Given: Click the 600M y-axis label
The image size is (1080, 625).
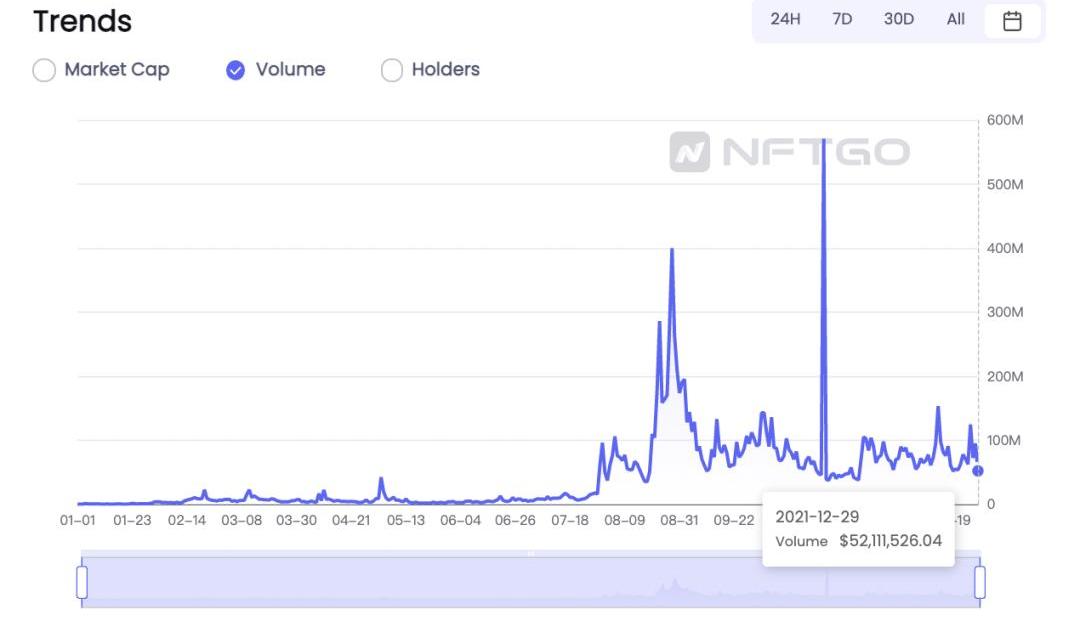Looking at the screenshot, I should (1005, 120).
